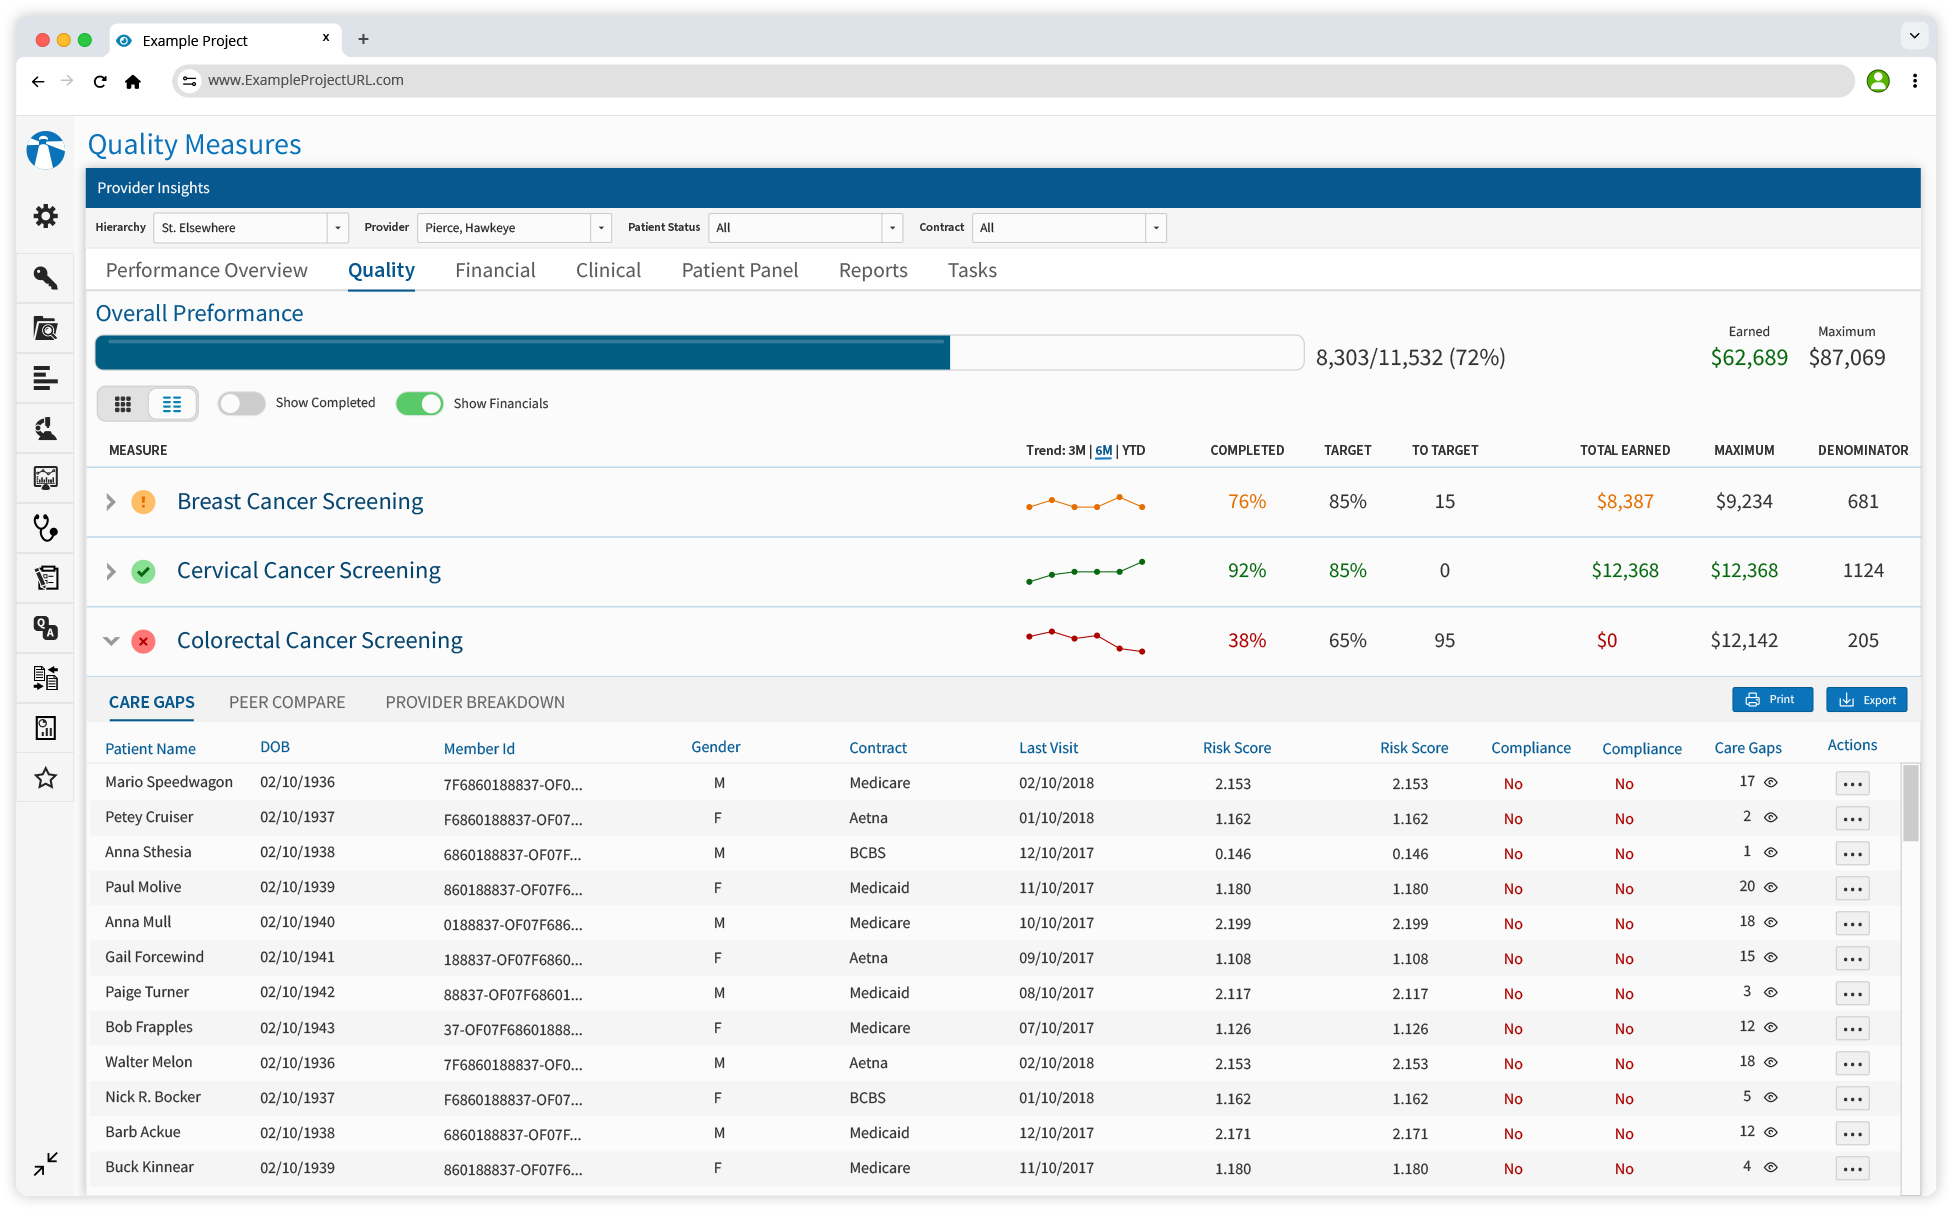Screen dimensions: 1953x1212
Task: Open the settings gear in sidebar
Action: tap(46, 216)
